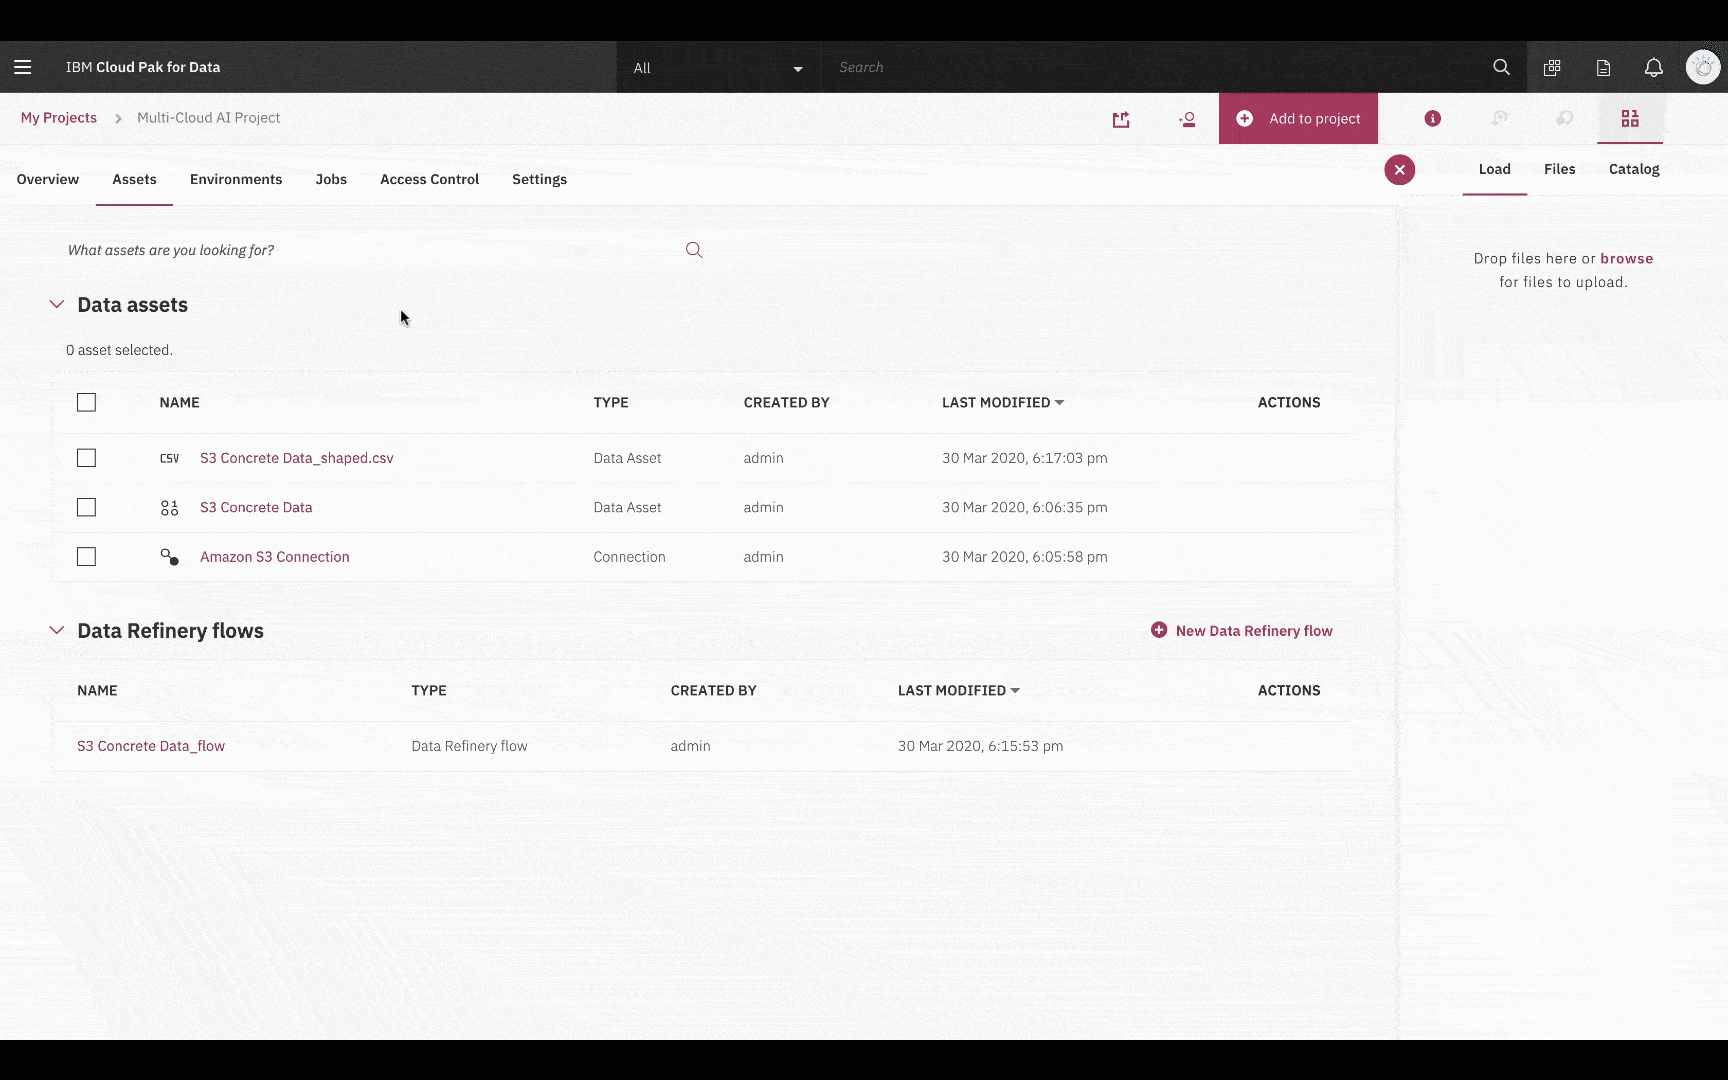1728x1080 pixels.
Task: Click the plus icon for new Refinery flow
Action: (1159, 630)
